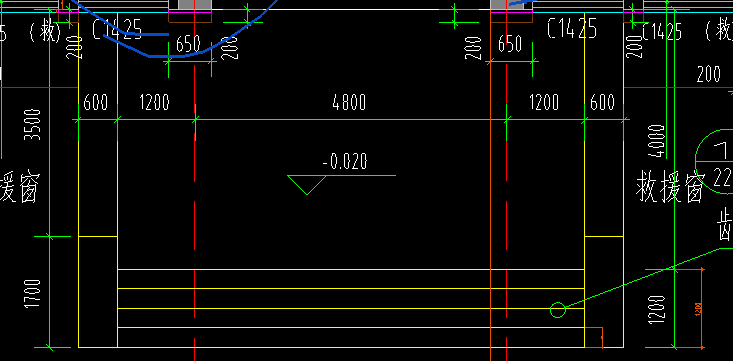Select the full 救援窗 label on right
Image resolution: width=733 pixels, height=361 pixels.
(x=669, y=187)
